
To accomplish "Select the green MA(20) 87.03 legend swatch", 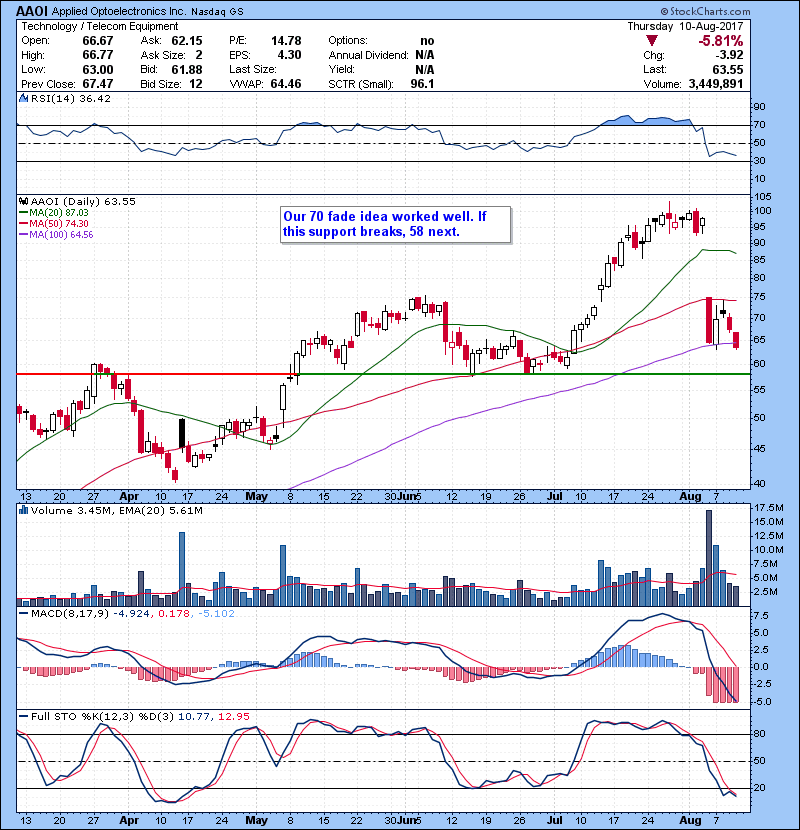I will (x=23, y=212).
